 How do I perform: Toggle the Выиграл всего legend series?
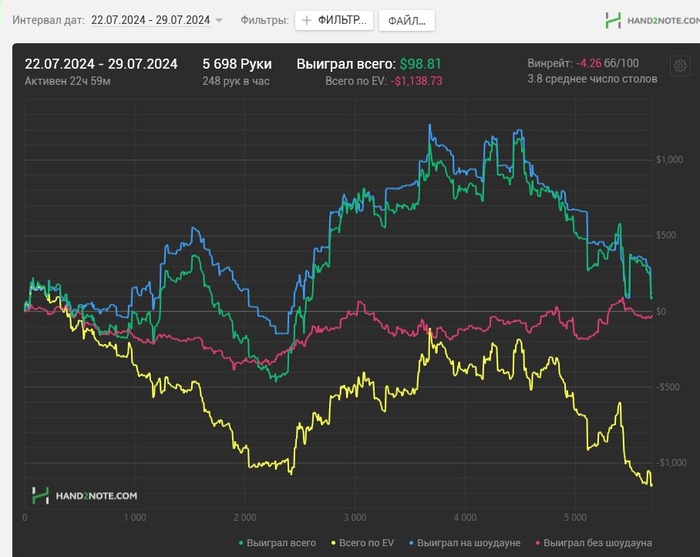[x=277, y=543]
